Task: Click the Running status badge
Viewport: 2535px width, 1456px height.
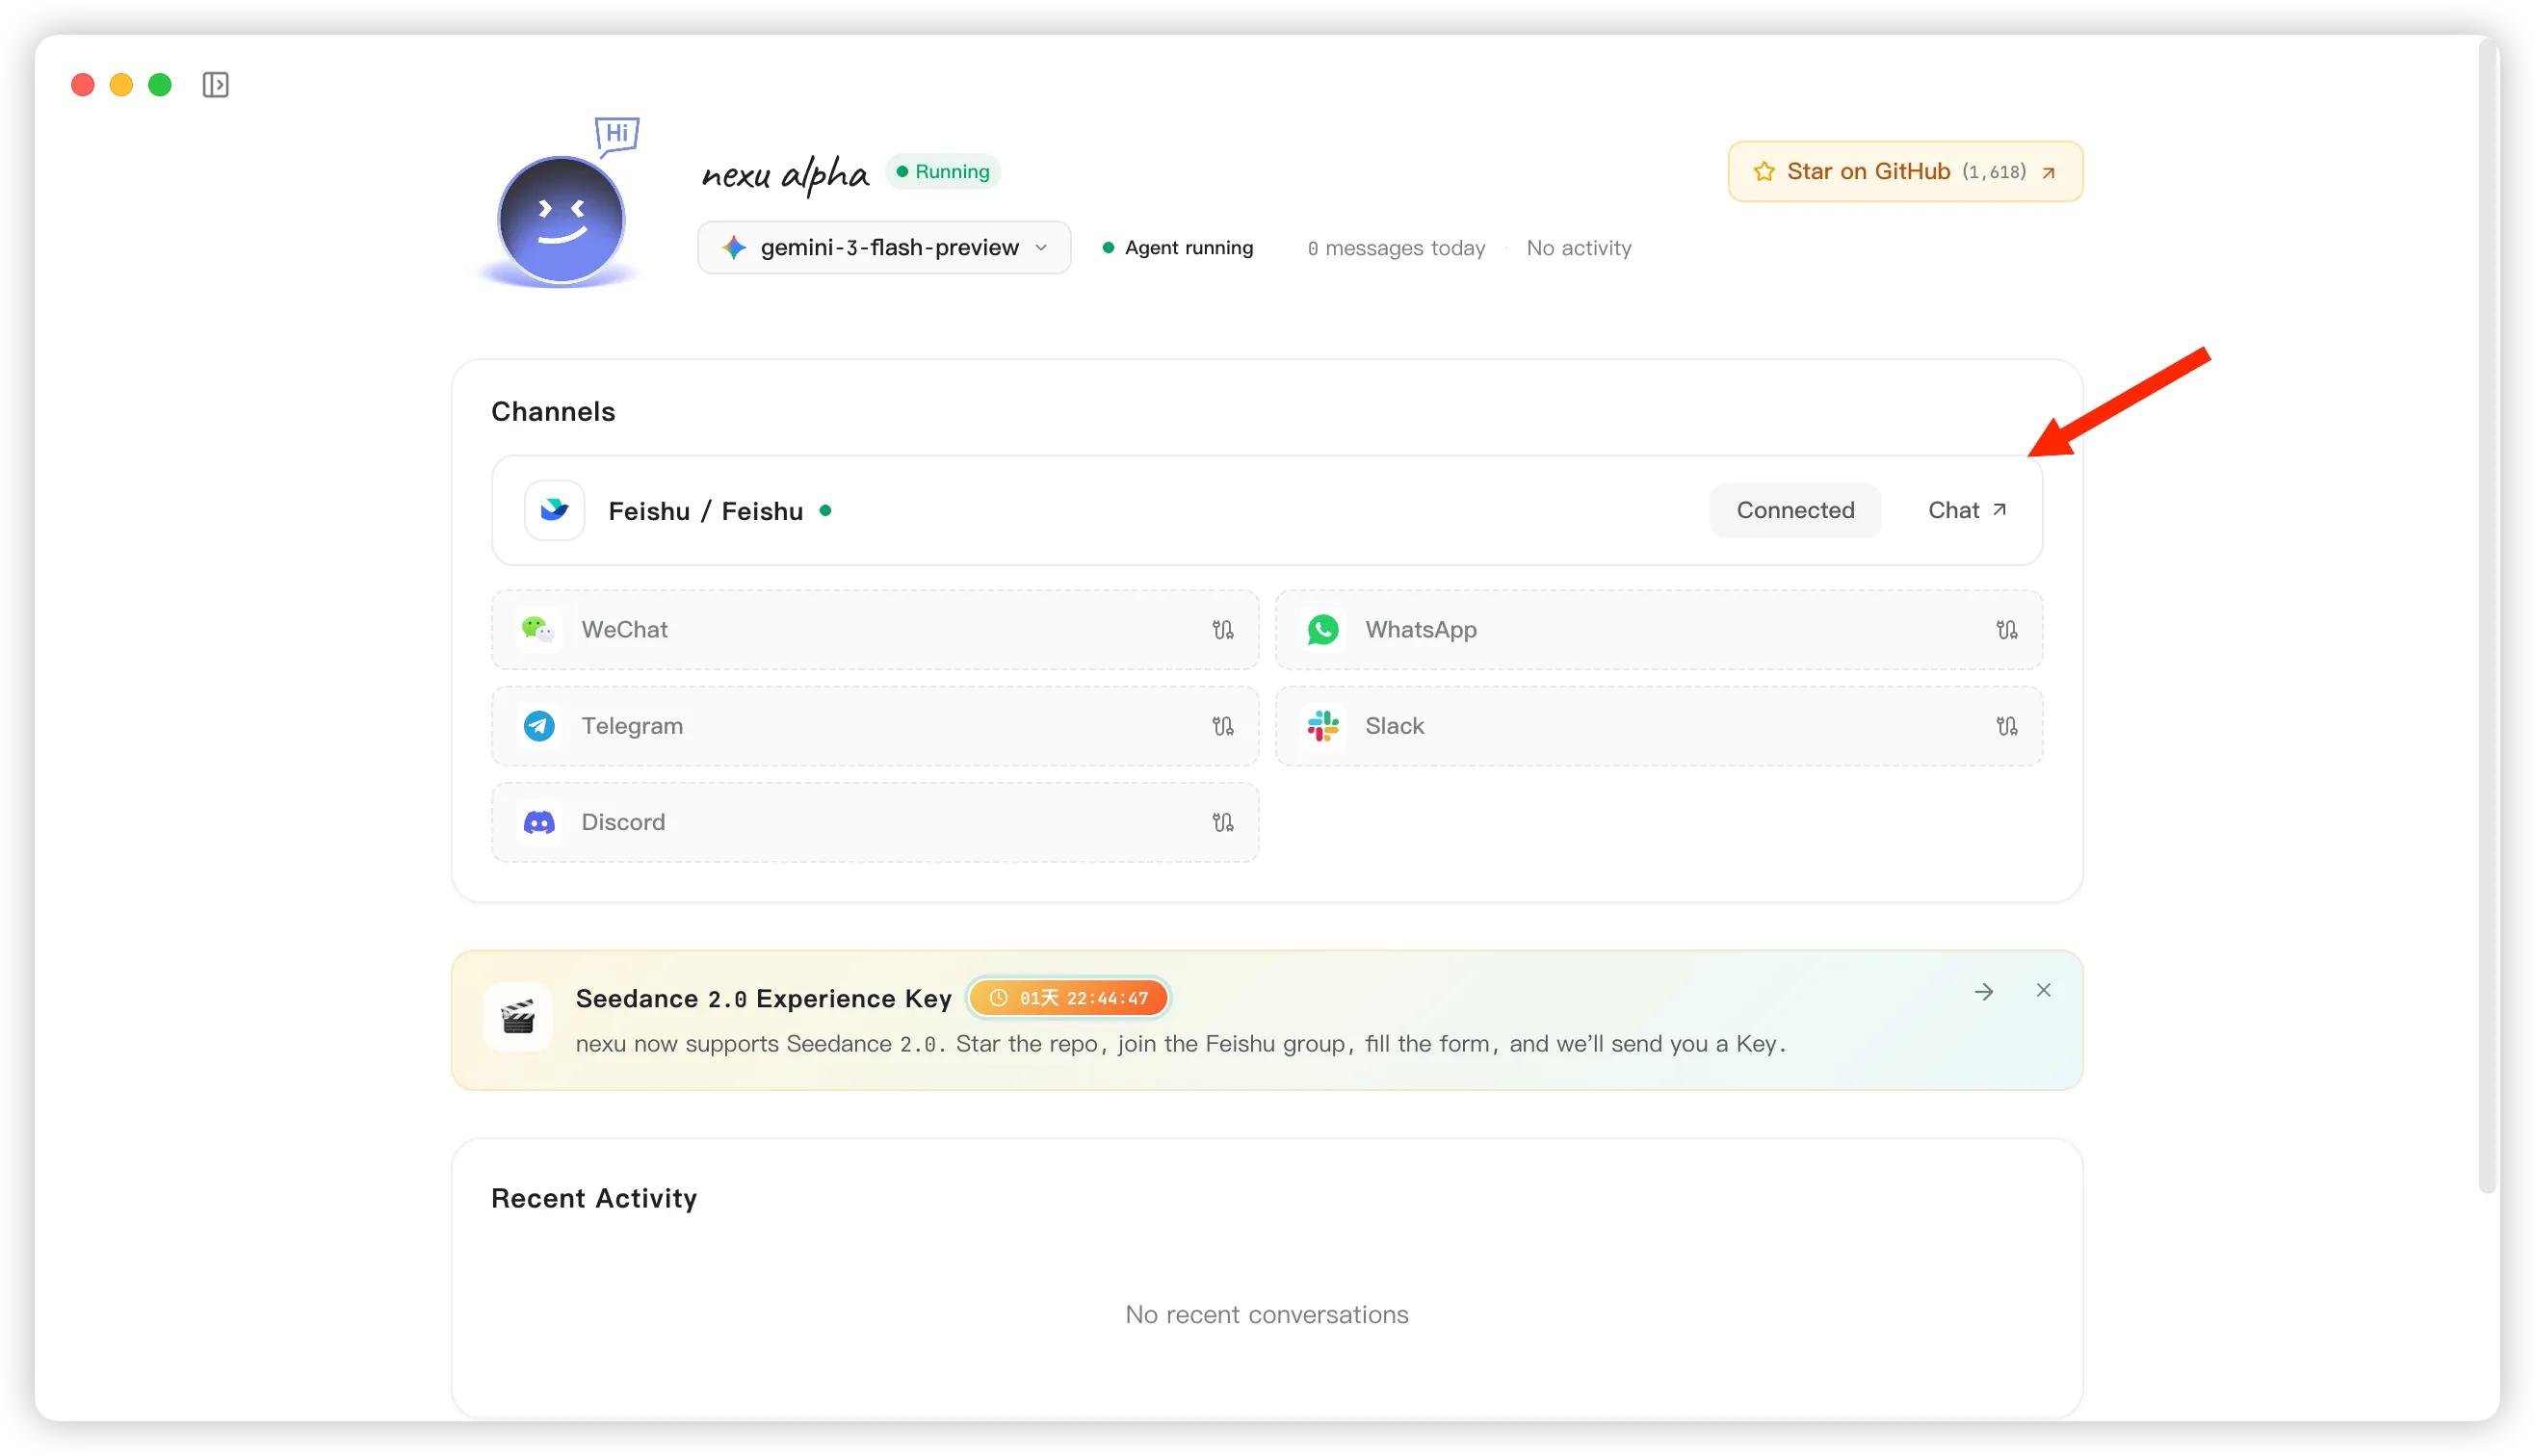Action: tap(942, 171)
